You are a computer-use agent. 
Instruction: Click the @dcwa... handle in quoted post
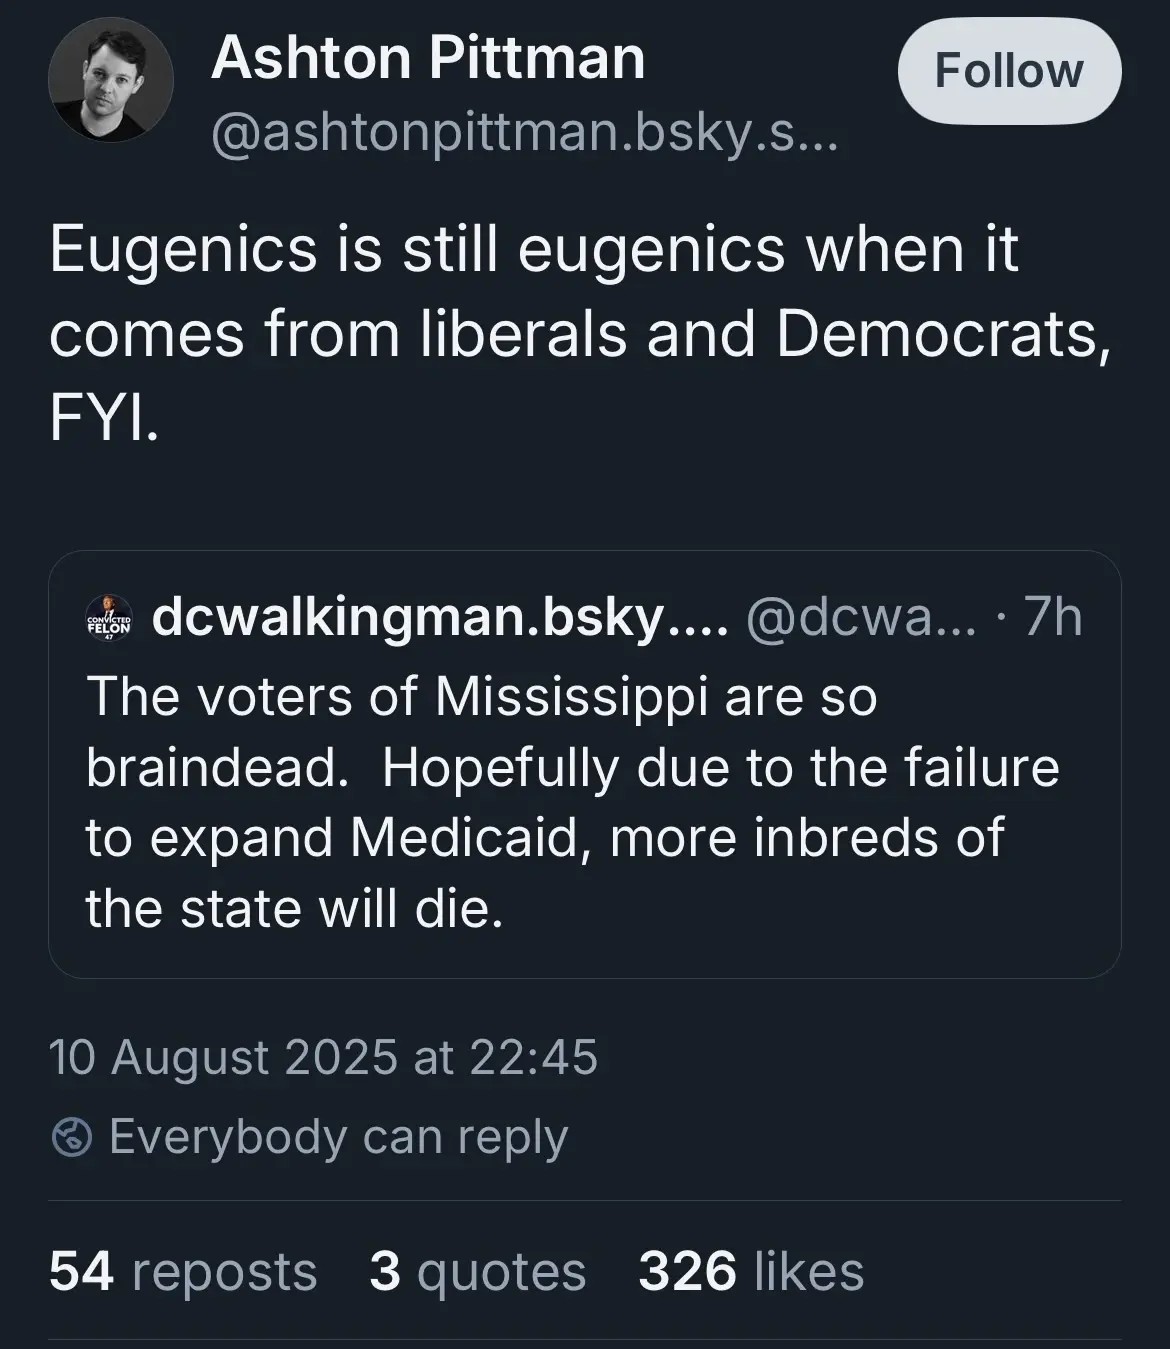tap(860, 618)
